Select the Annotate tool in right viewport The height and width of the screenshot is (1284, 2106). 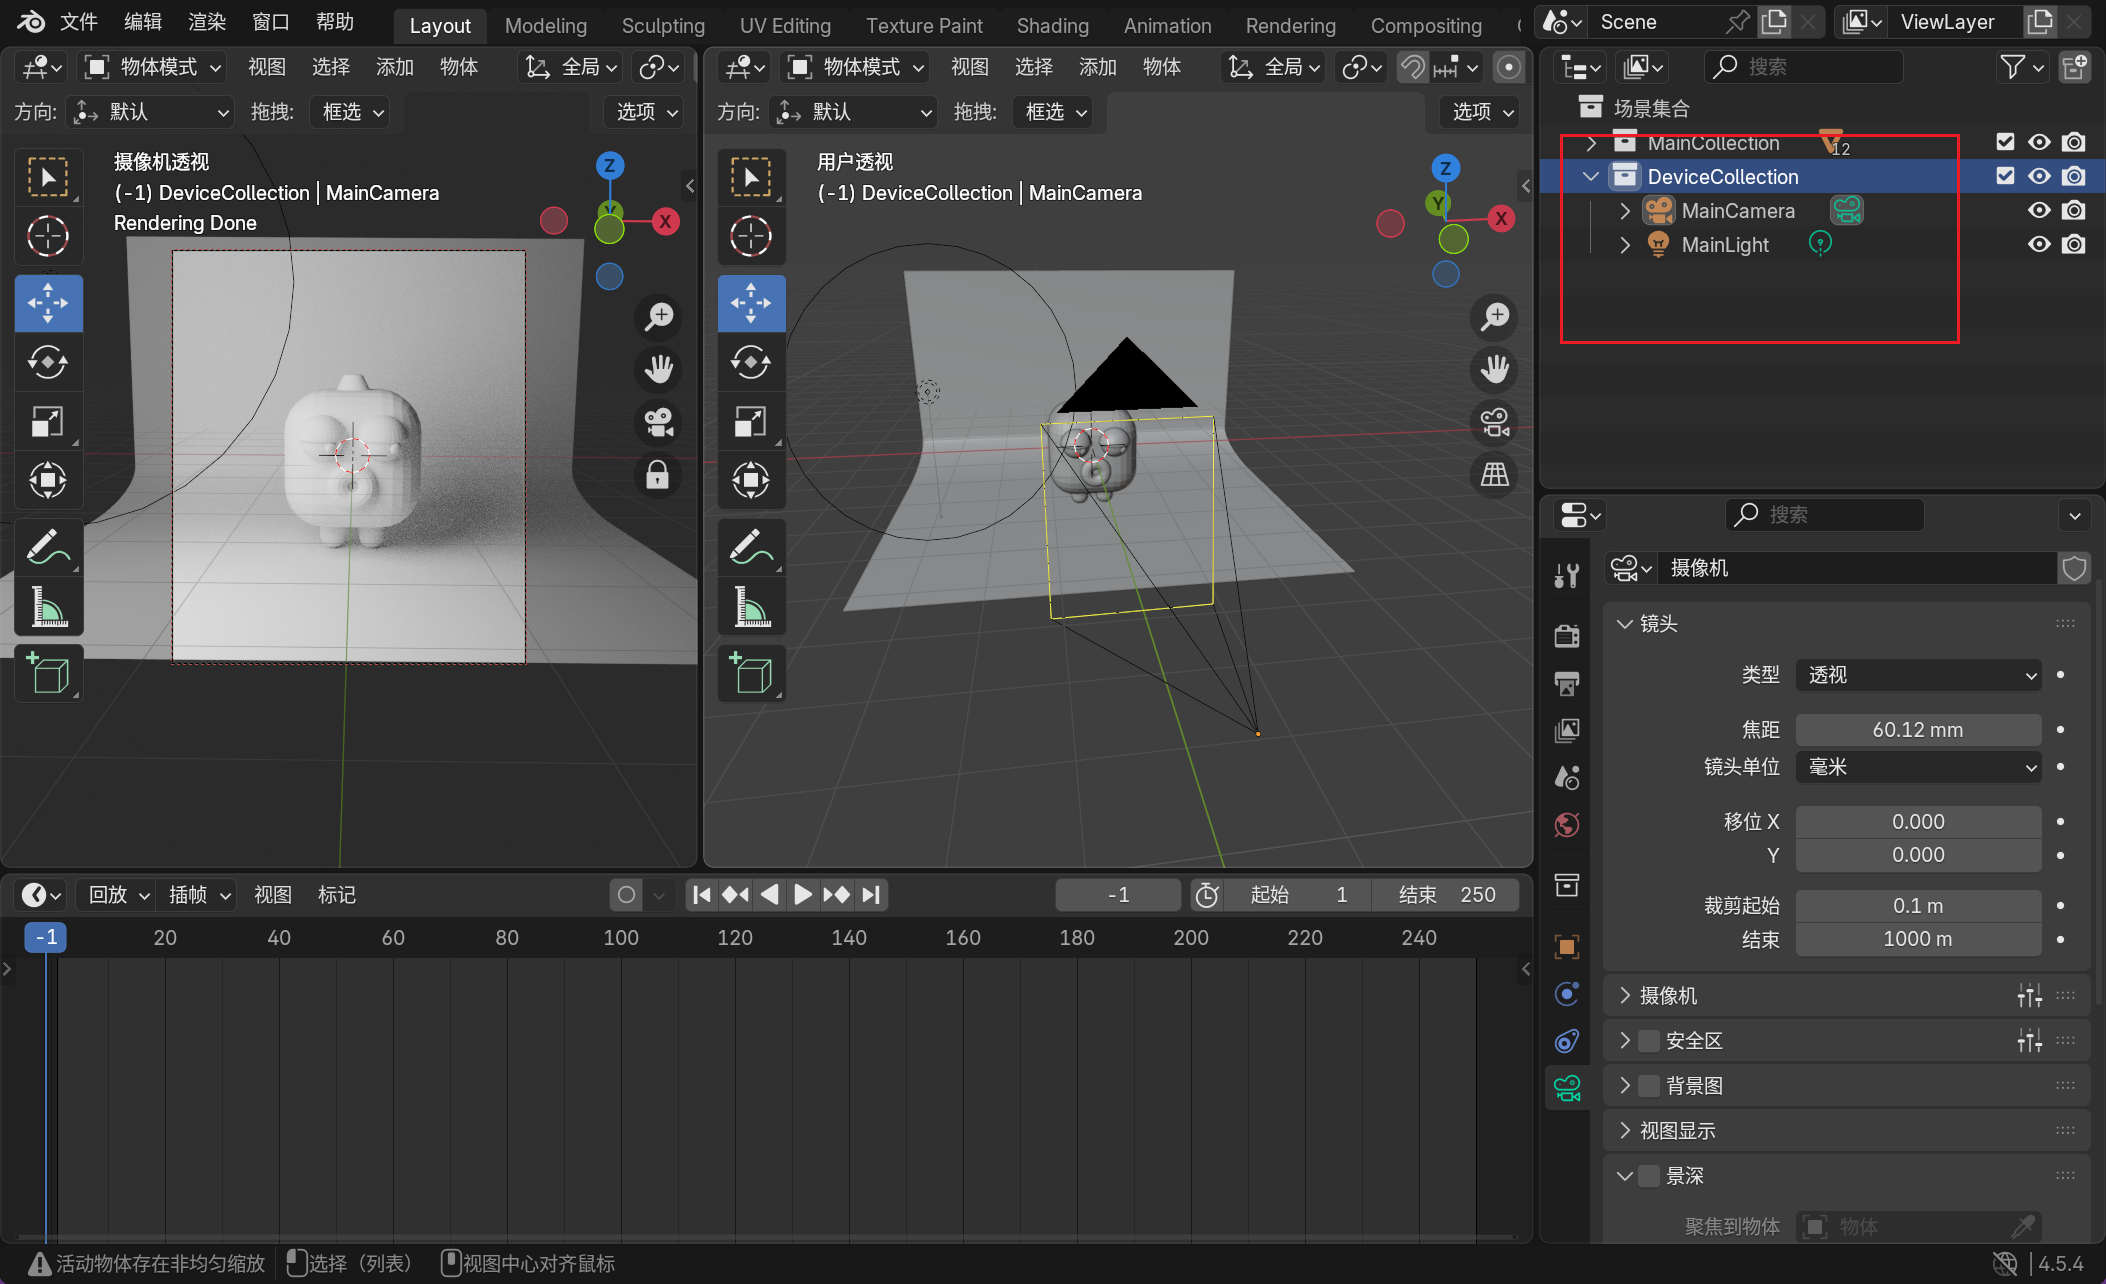tap(751, 547)
